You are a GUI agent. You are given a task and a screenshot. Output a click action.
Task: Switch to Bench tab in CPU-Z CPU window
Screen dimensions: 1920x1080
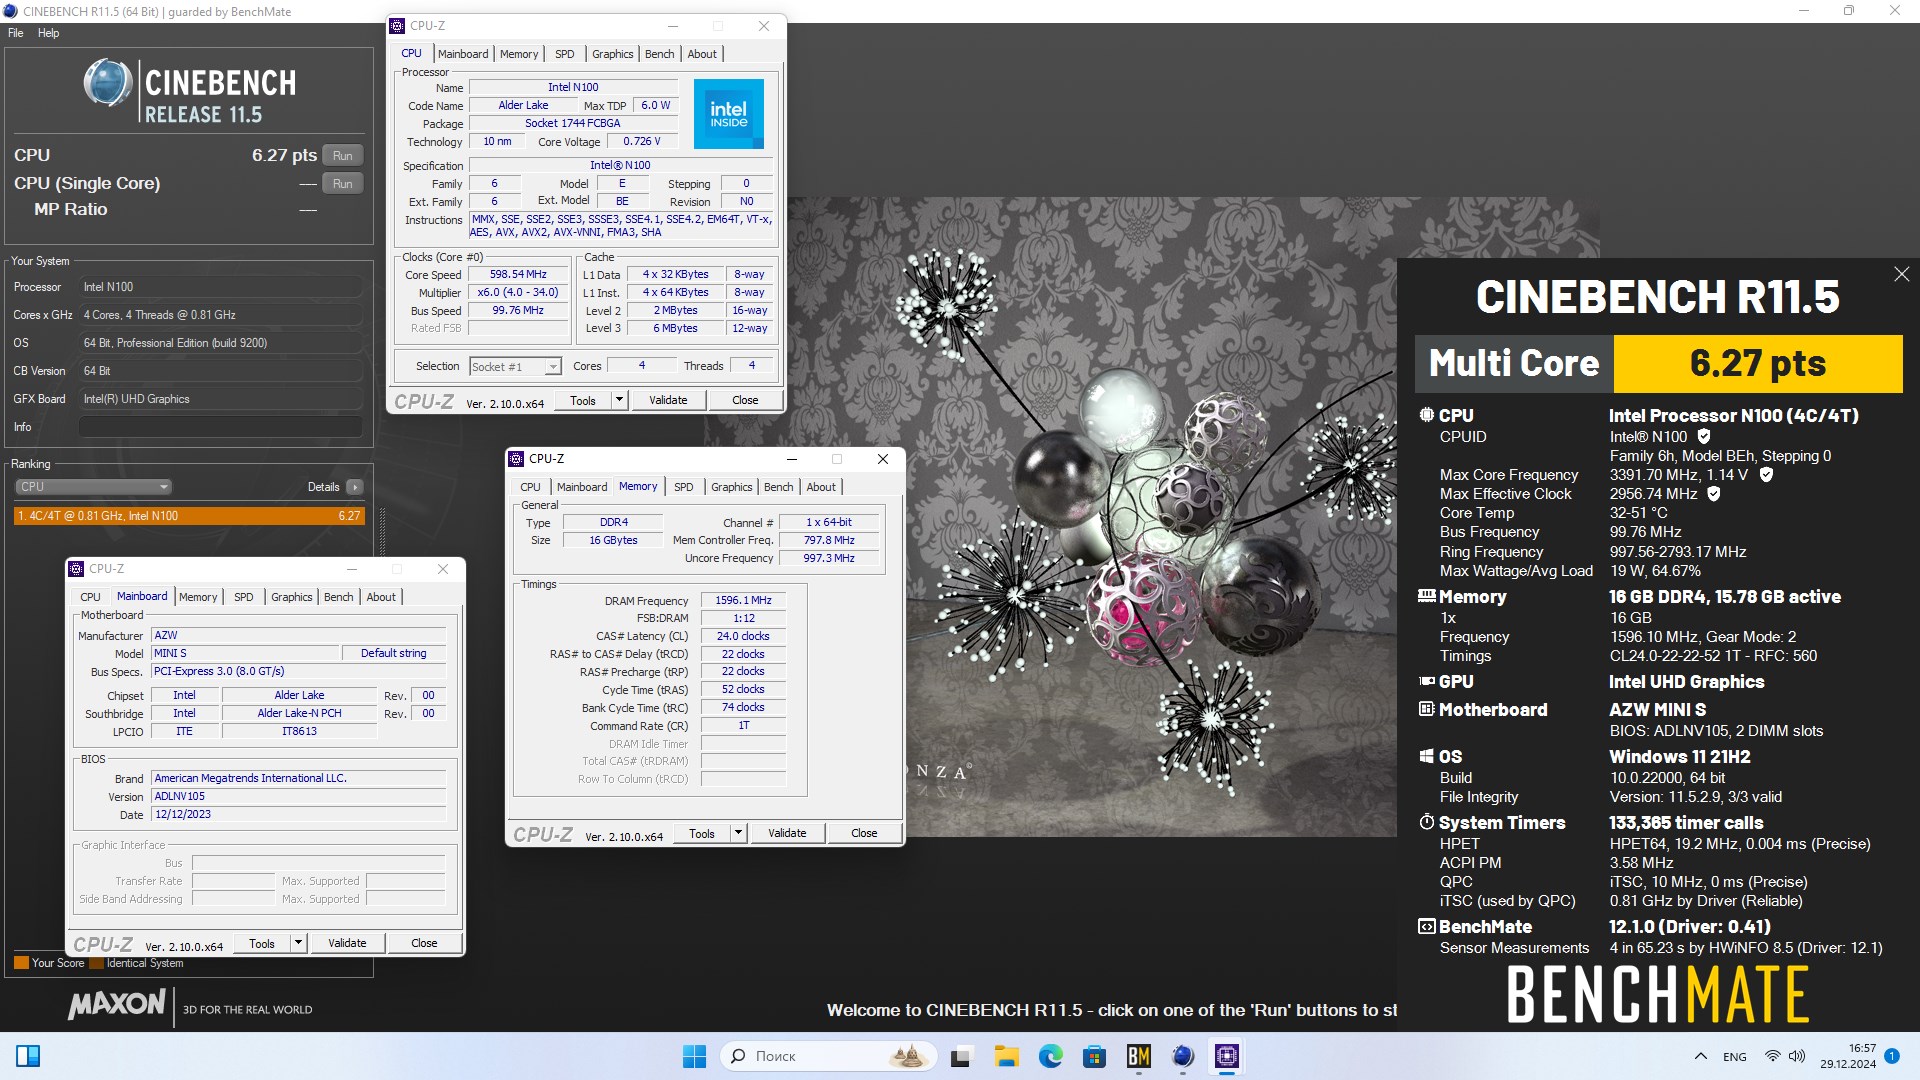click(x=659, y=54)
